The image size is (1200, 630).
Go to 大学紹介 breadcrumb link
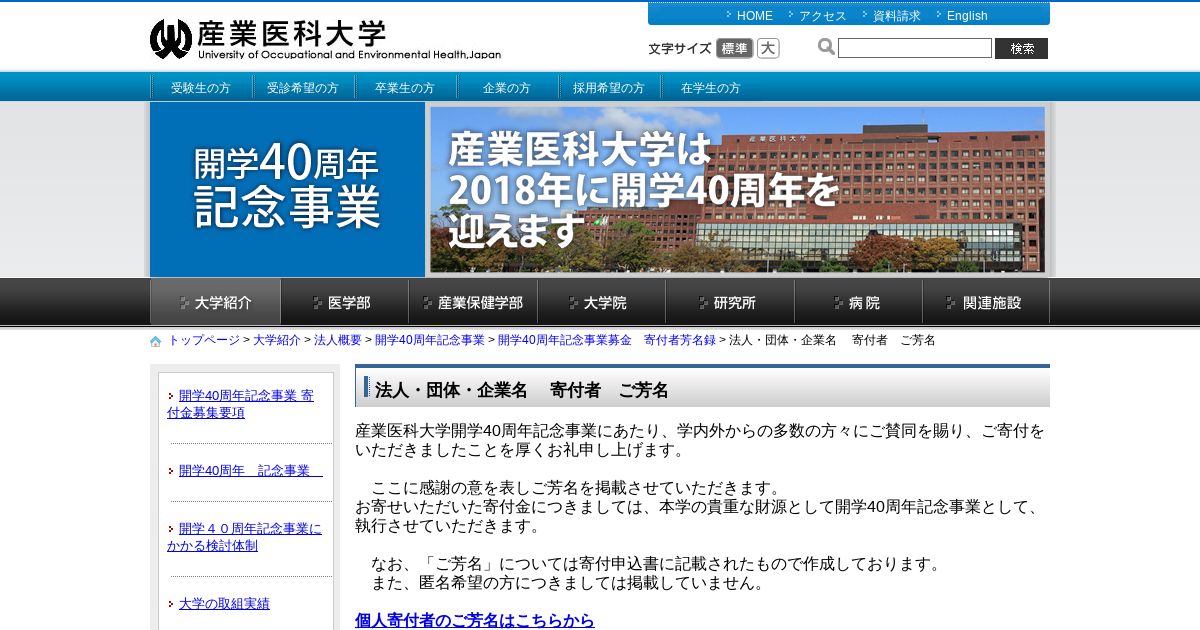click(277, 340)
